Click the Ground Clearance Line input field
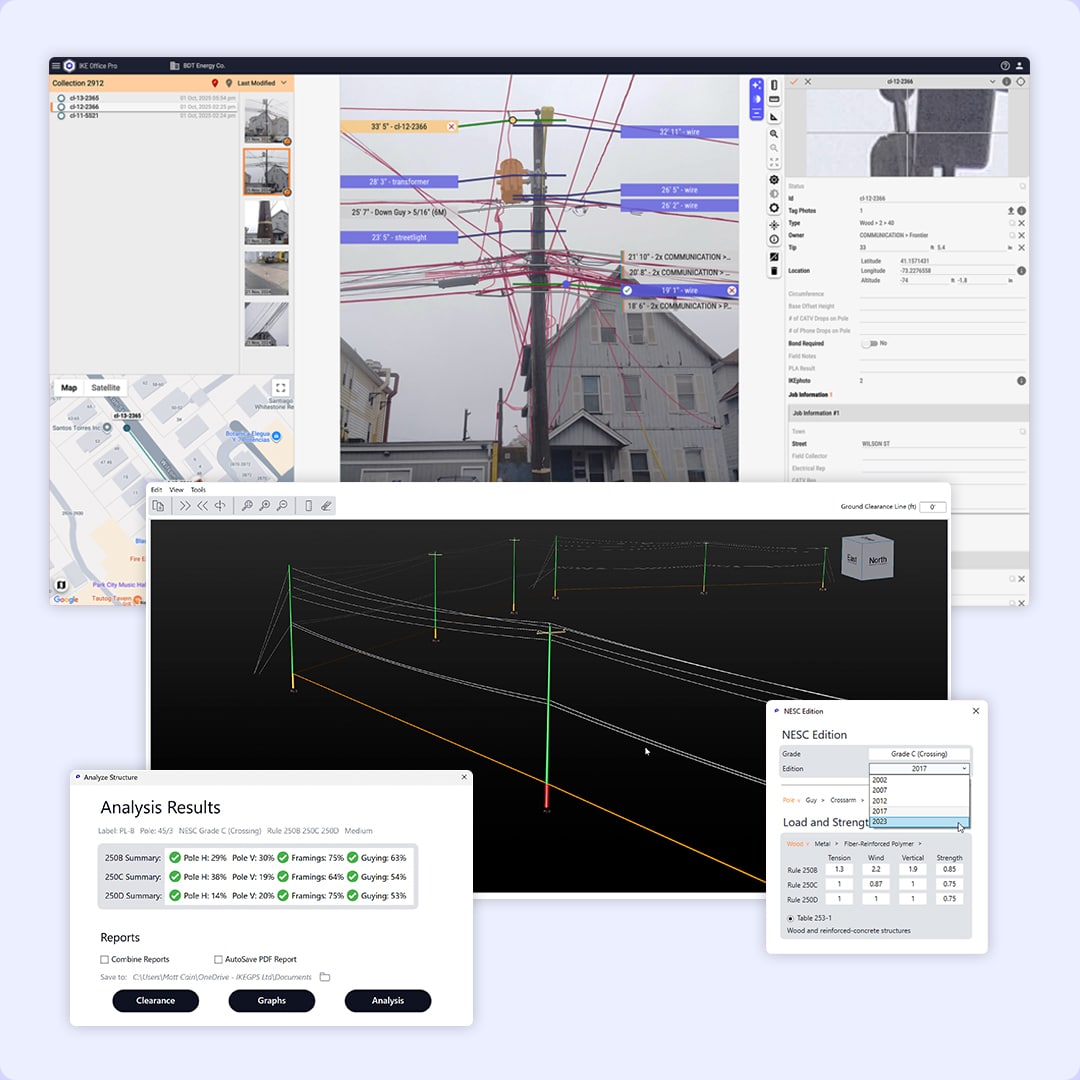The image size is (1080, 1080). [x=933, y=507]
